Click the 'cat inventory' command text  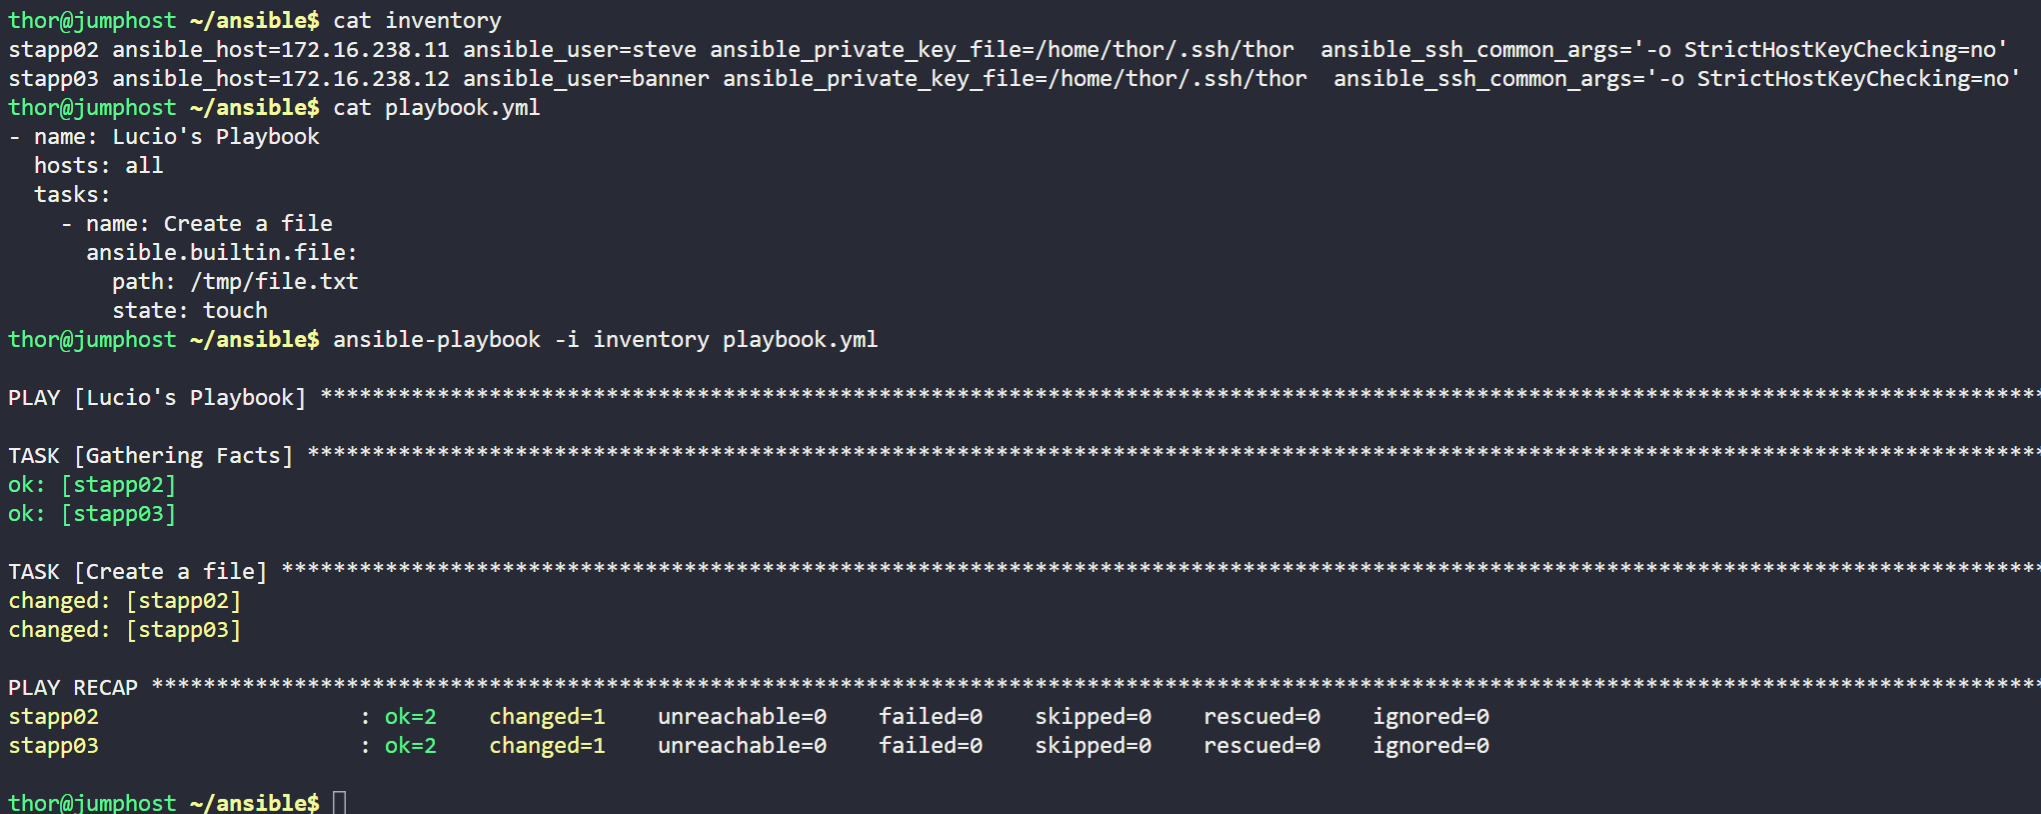click(x=417, y=21)
